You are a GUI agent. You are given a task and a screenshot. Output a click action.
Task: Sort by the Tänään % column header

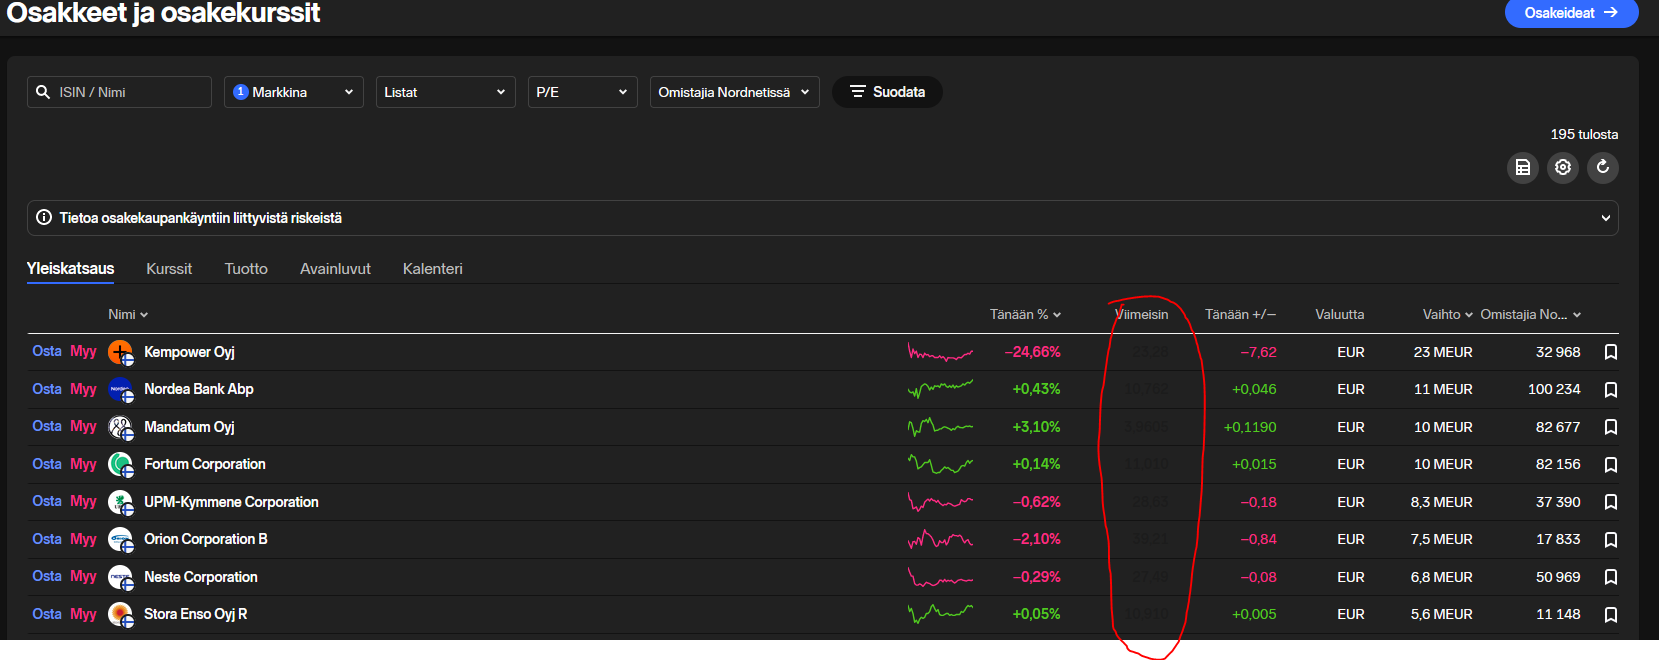(1025, 314)
